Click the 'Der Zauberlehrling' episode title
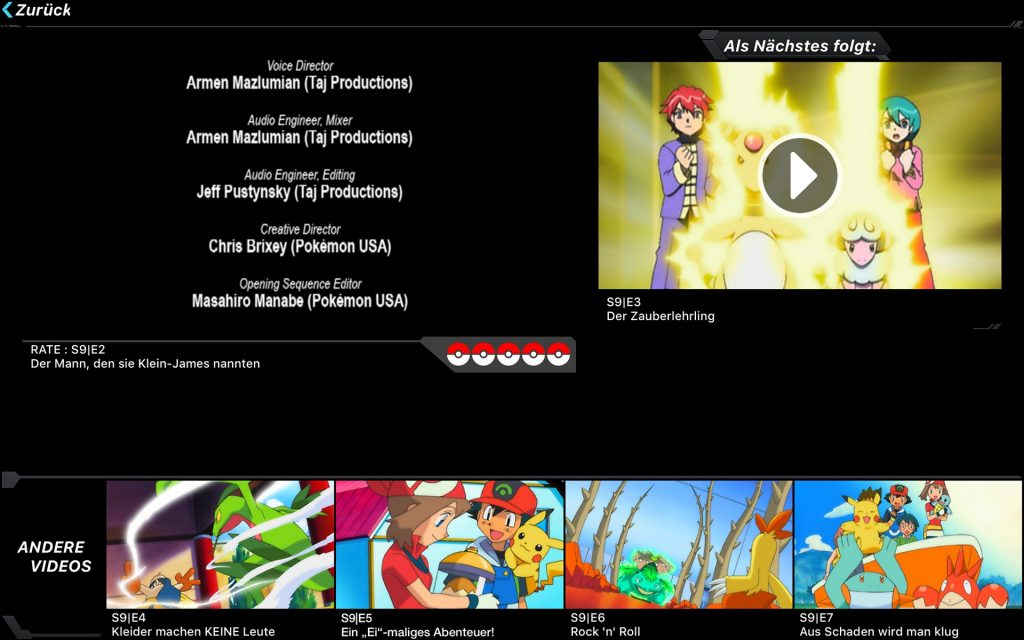The image size is (1024, 640). pos(660,316)
